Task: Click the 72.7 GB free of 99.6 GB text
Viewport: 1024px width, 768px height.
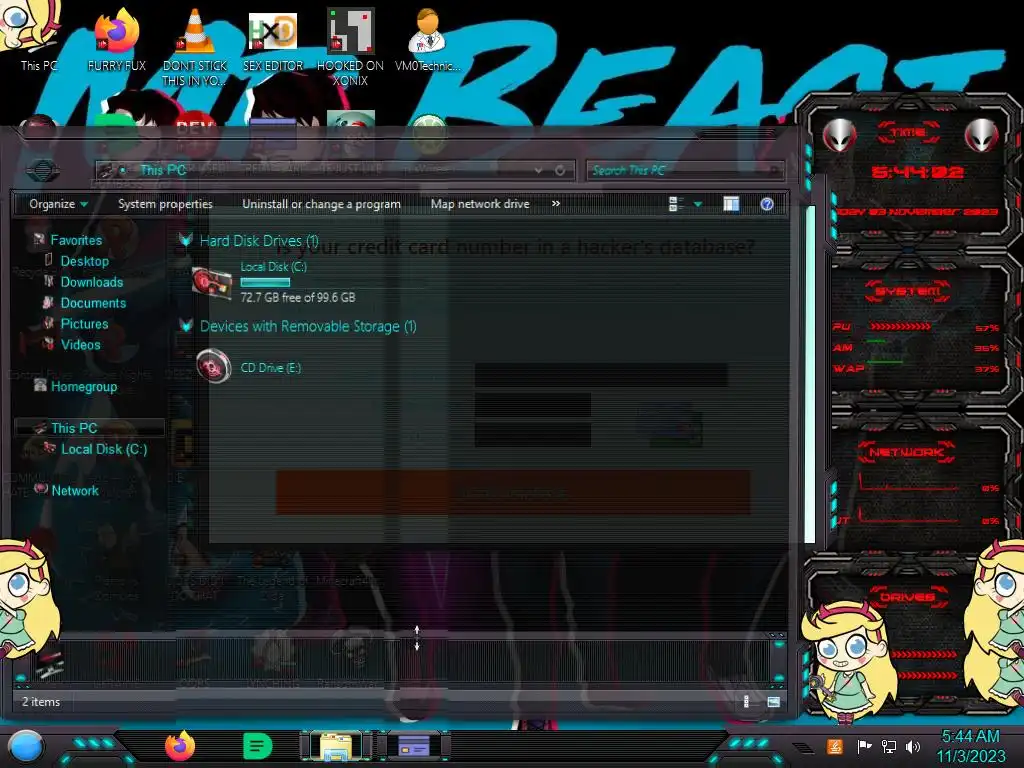Action: pyautogui.click(x=298, y=297)
